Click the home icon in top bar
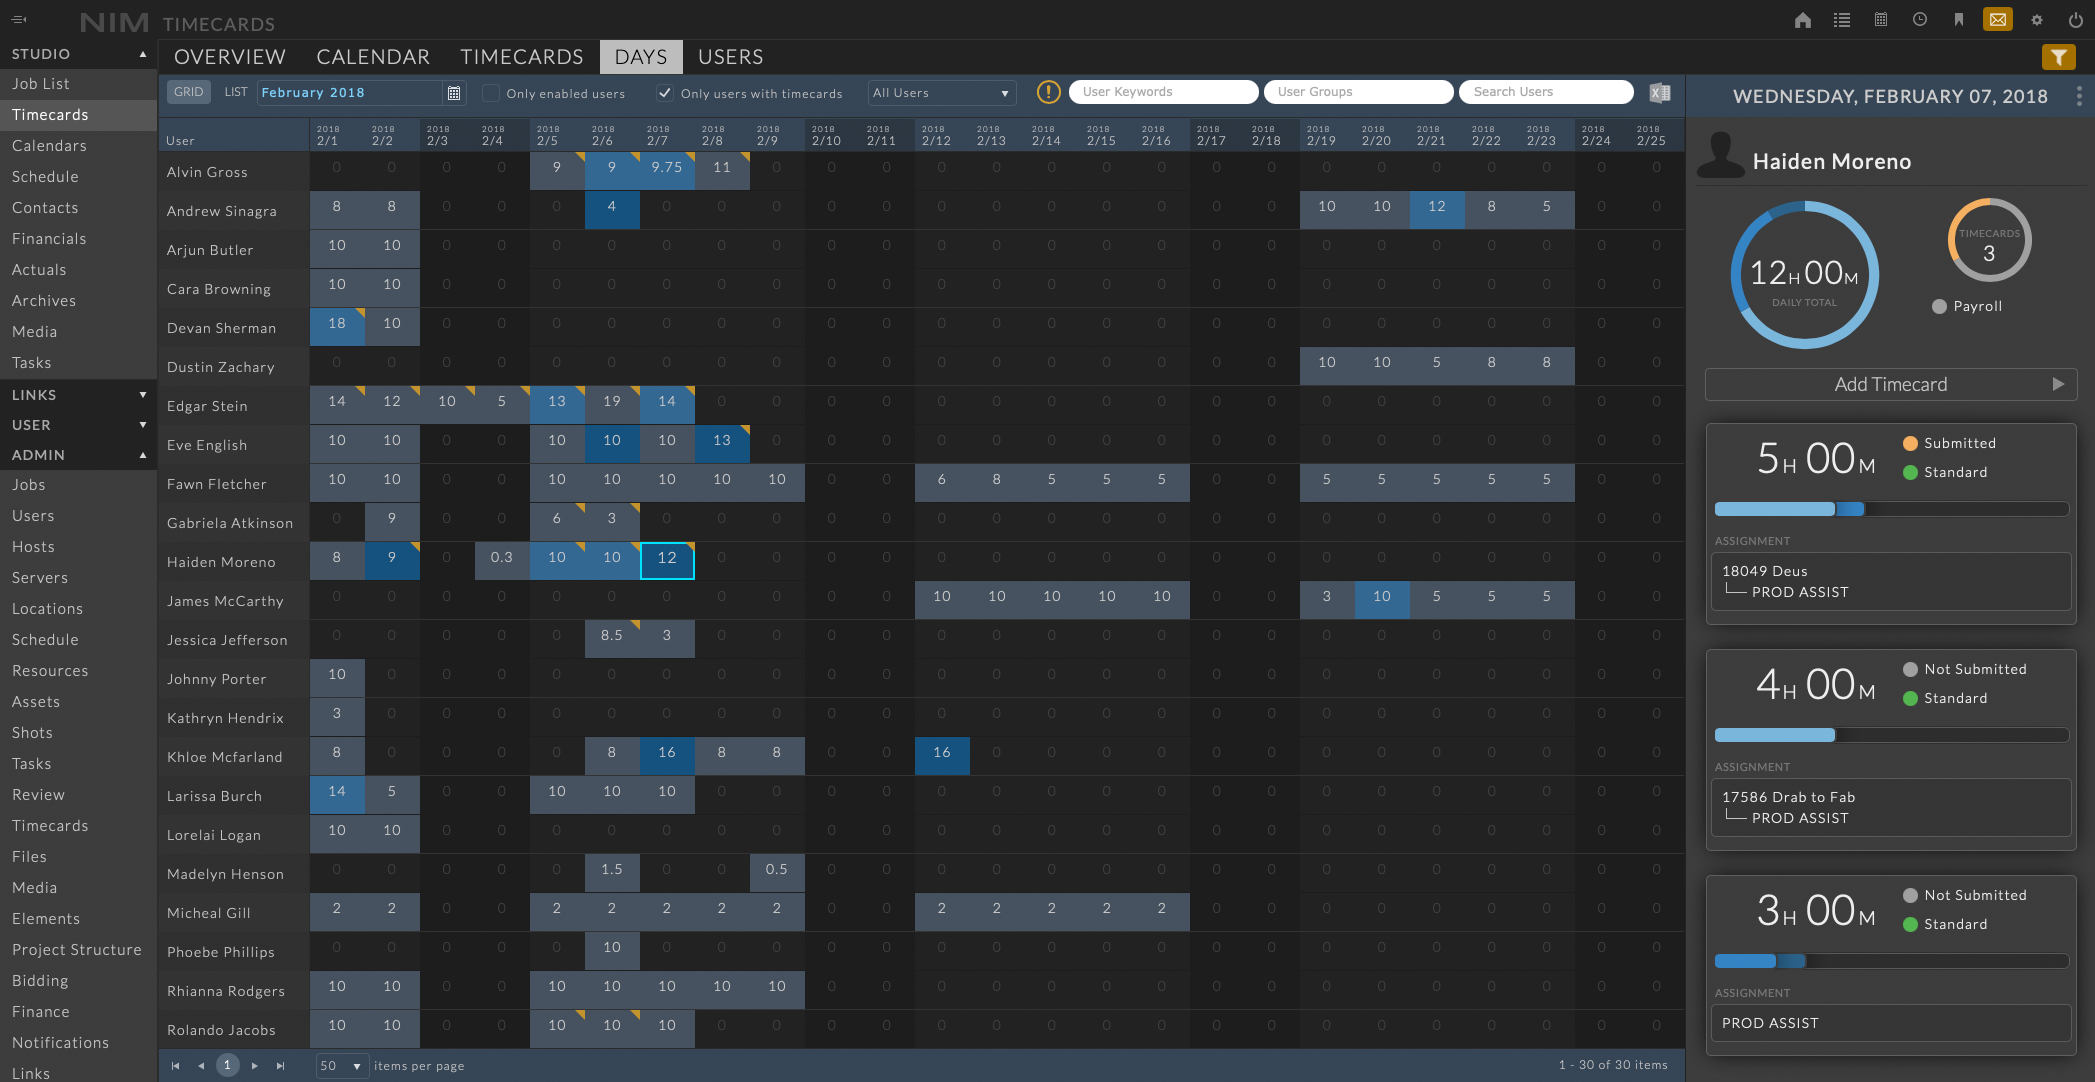The image size is (2095, 1082). (1802, 20)
